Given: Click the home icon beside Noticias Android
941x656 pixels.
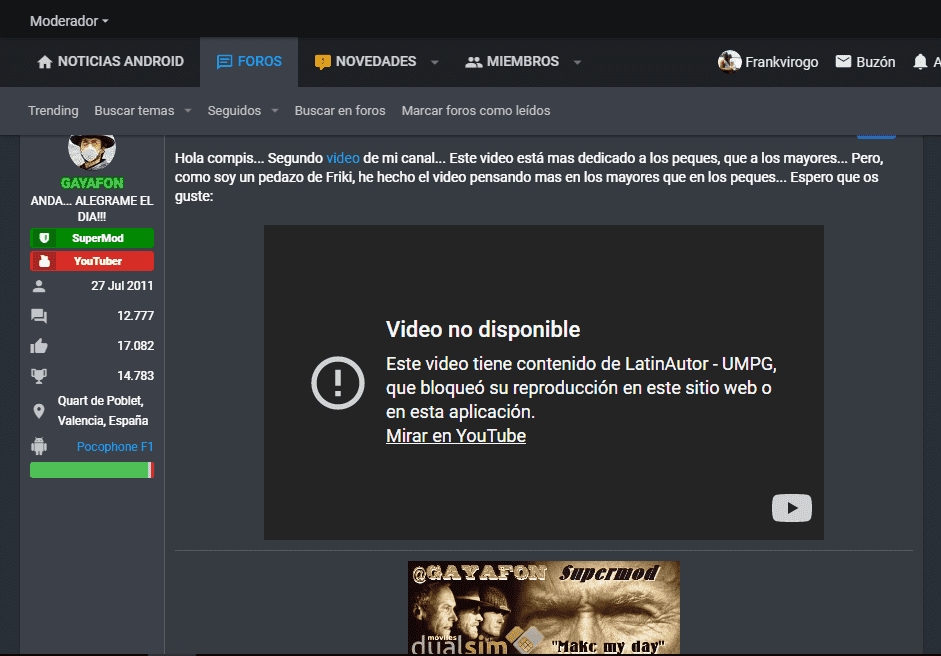Looking at the screenshot, I should pyautogui.click(x=44, y=62).
